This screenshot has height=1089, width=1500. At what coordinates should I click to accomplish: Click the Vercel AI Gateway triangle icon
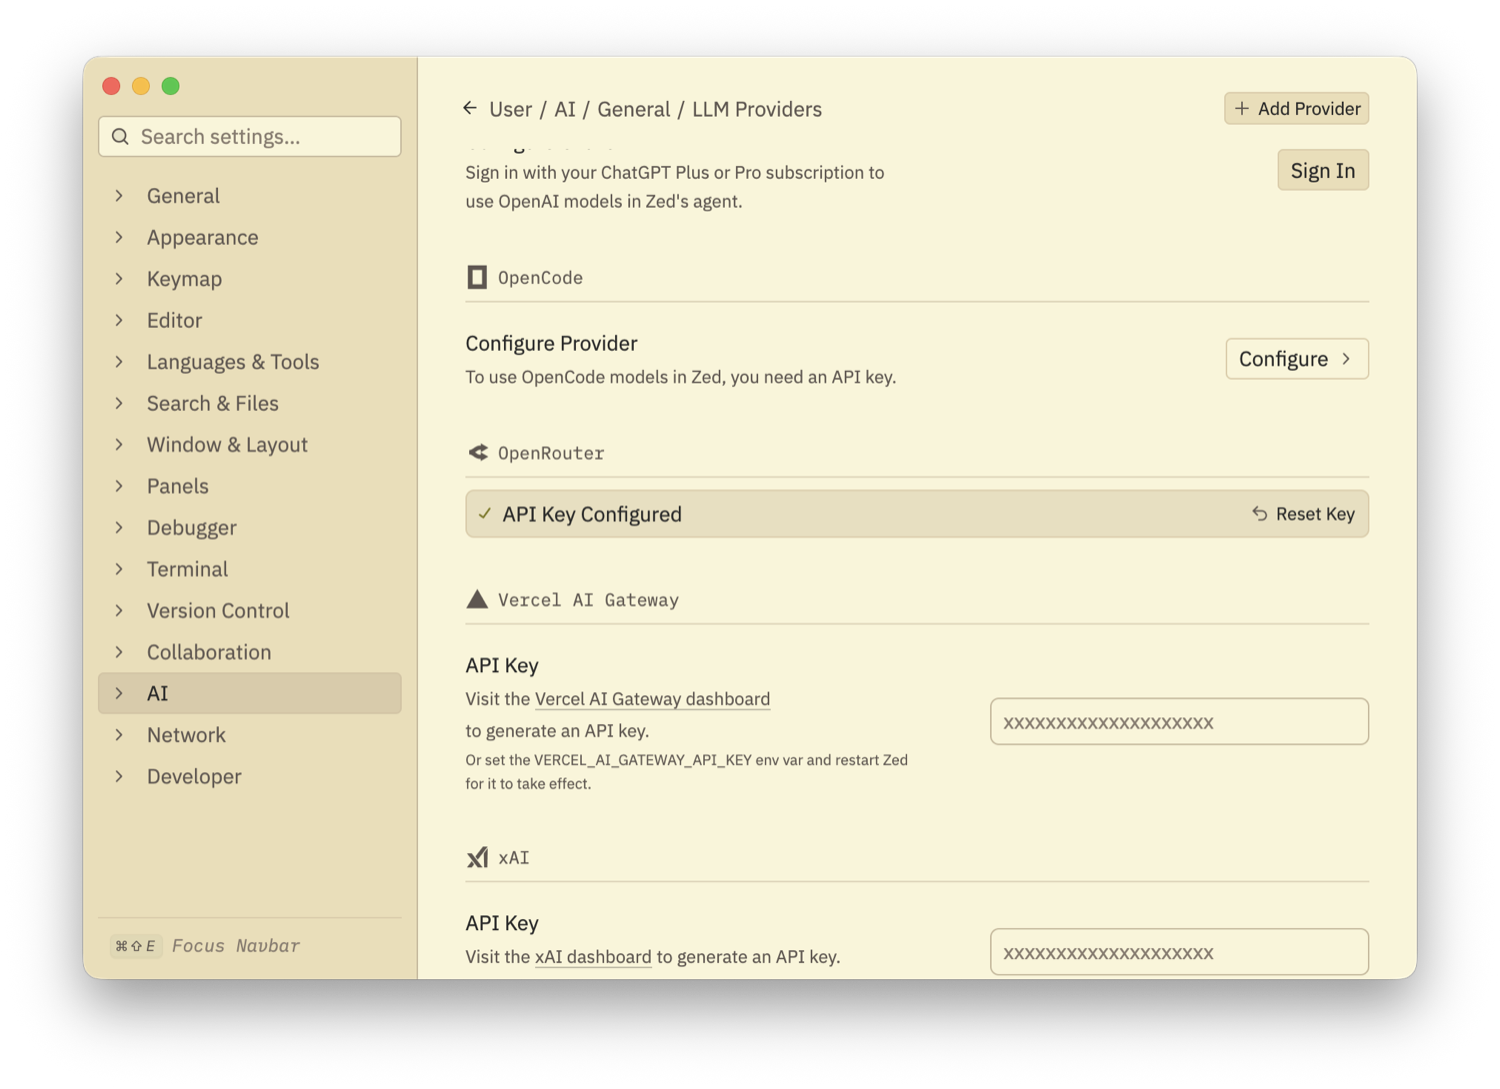coord(477,599)
